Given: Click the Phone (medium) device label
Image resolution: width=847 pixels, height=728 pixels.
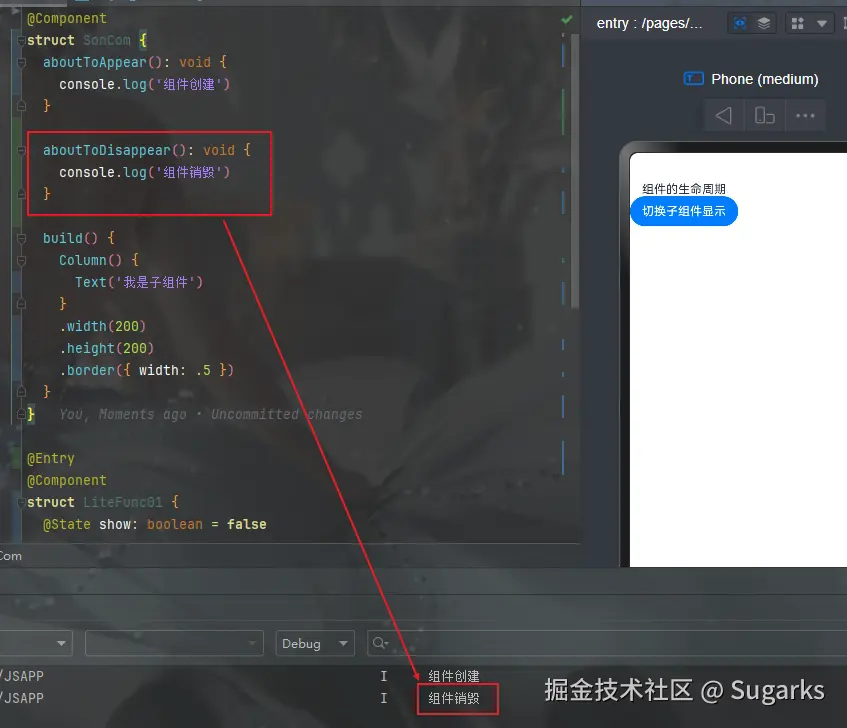Looking at the screenshot, I should point(764,79).
